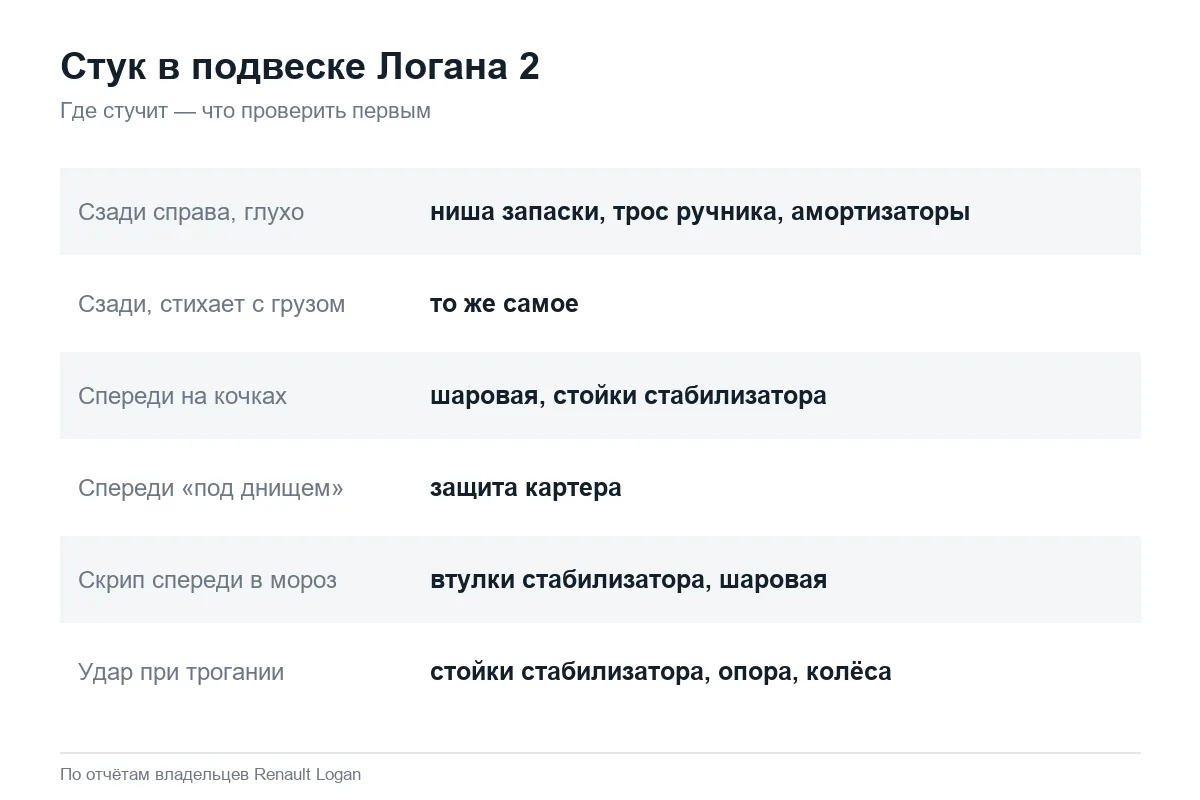This screenshot has width=1200, height=800.
Task: Click «втулки стабилизатора, шаровая» cell
Action: (x=628, y=580)
